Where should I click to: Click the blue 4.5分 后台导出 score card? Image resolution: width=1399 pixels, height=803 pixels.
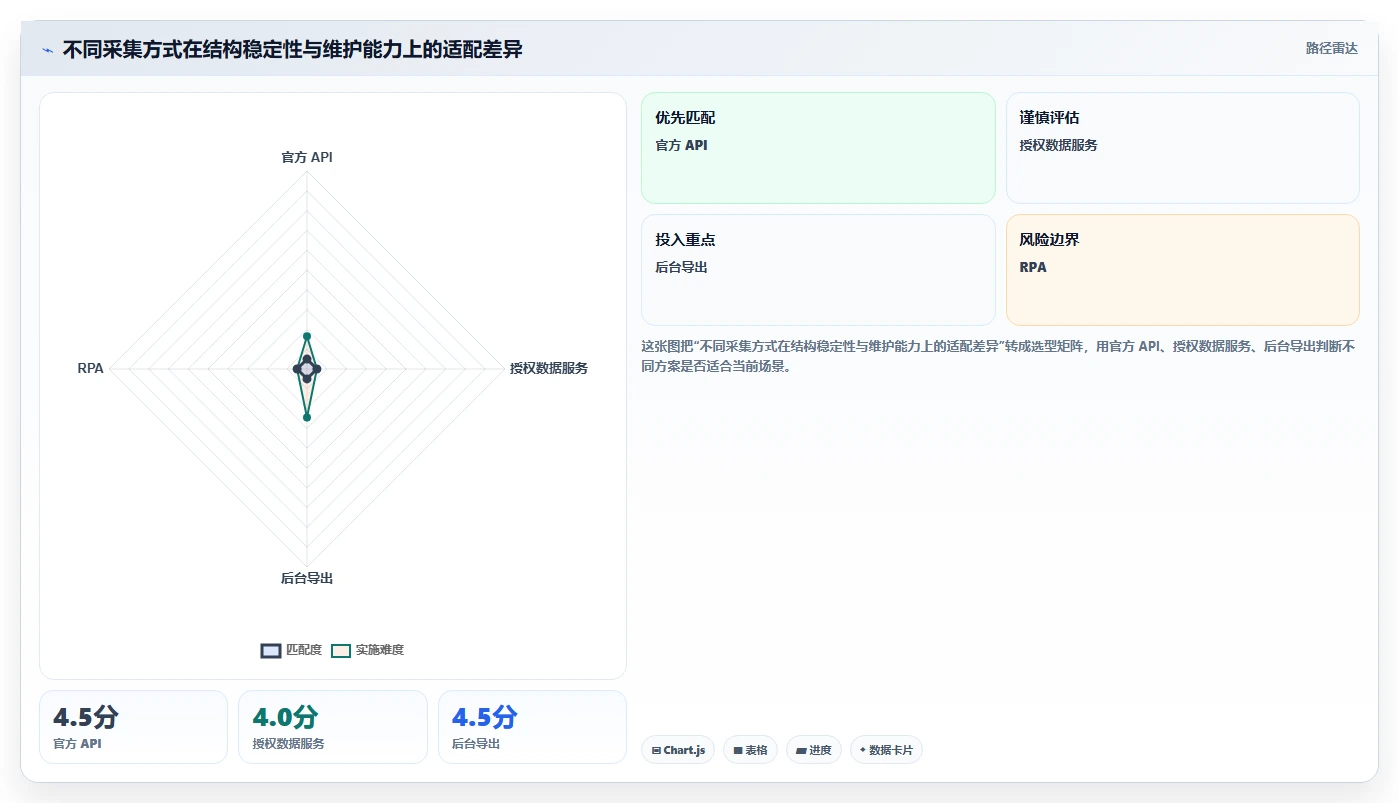532,727
